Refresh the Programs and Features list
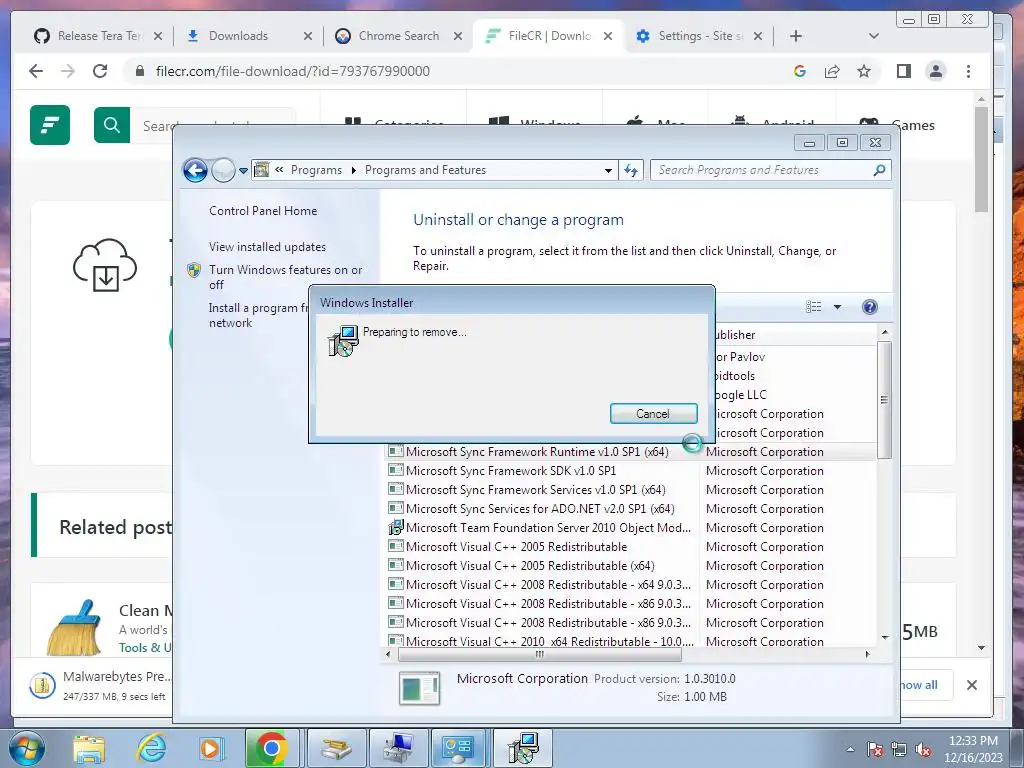1024x768 pixels. point(631,170)
